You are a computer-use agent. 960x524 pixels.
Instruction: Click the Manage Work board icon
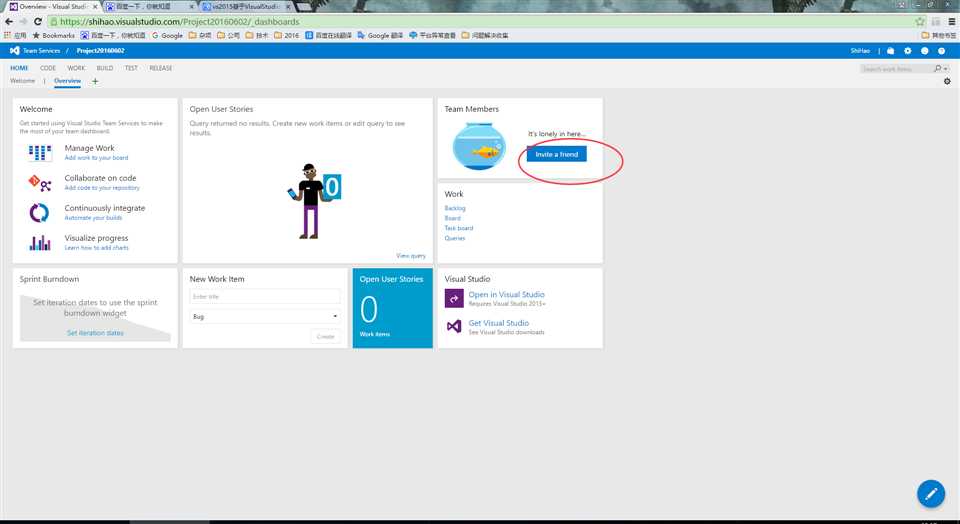40,152
